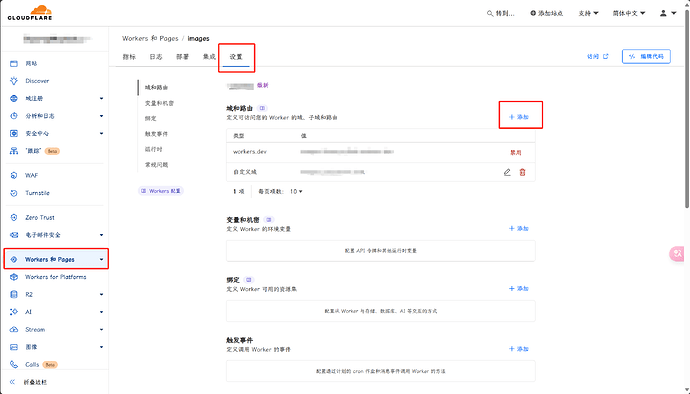Expand the R2 sidebar section
This screenshot has width=690, height=394.
tap(101, 295)
